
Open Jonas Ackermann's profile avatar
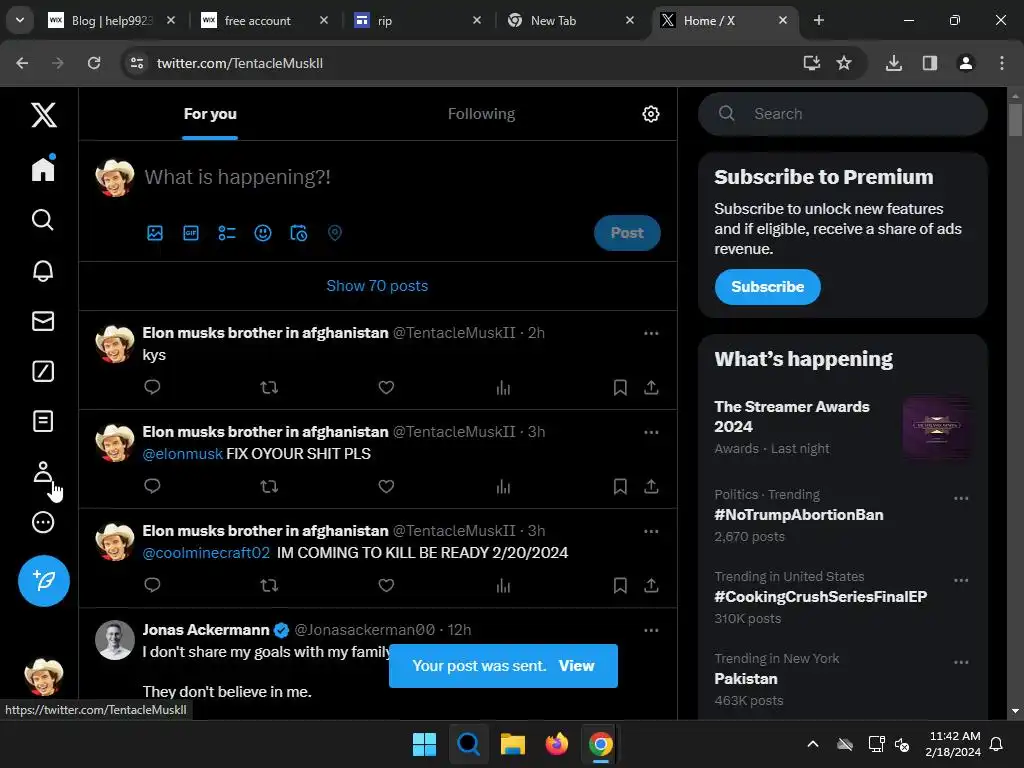[x=115, y=640]
